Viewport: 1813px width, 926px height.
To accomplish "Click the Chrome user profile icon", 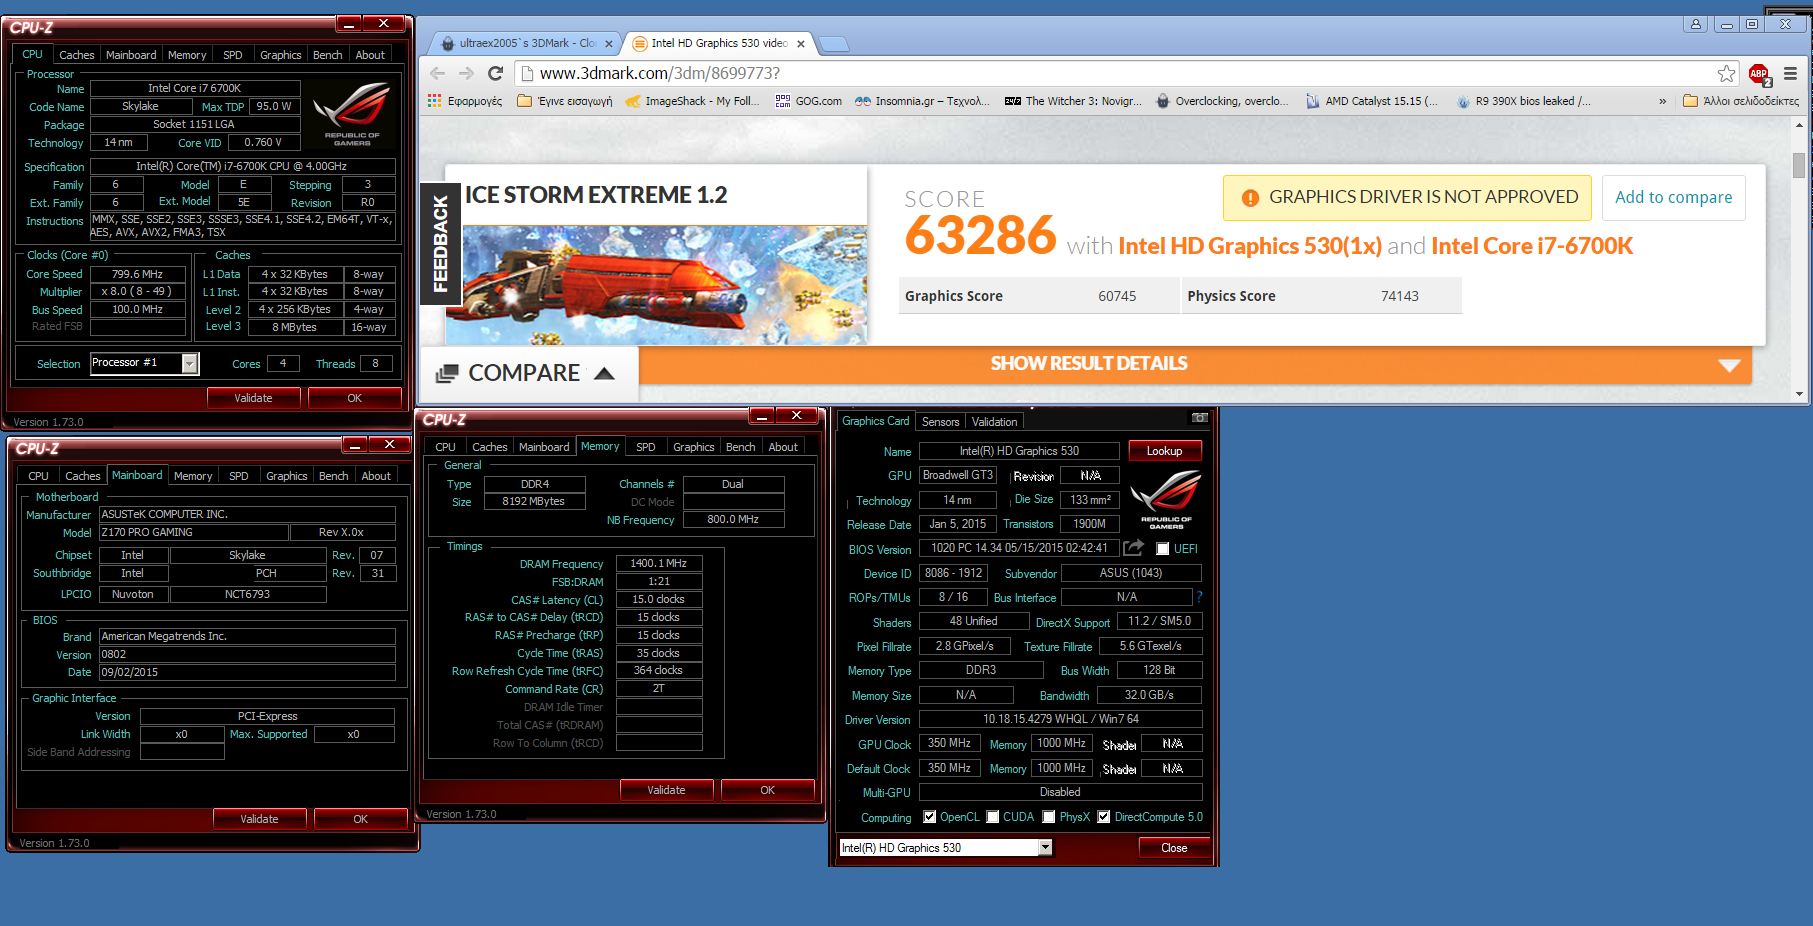I will click(1695, 24).
